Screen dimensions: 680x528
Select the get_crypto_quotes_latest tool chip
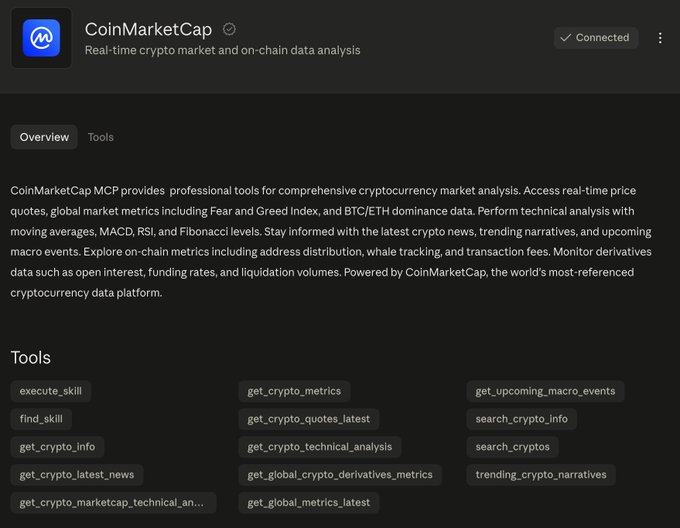(309, 419)
